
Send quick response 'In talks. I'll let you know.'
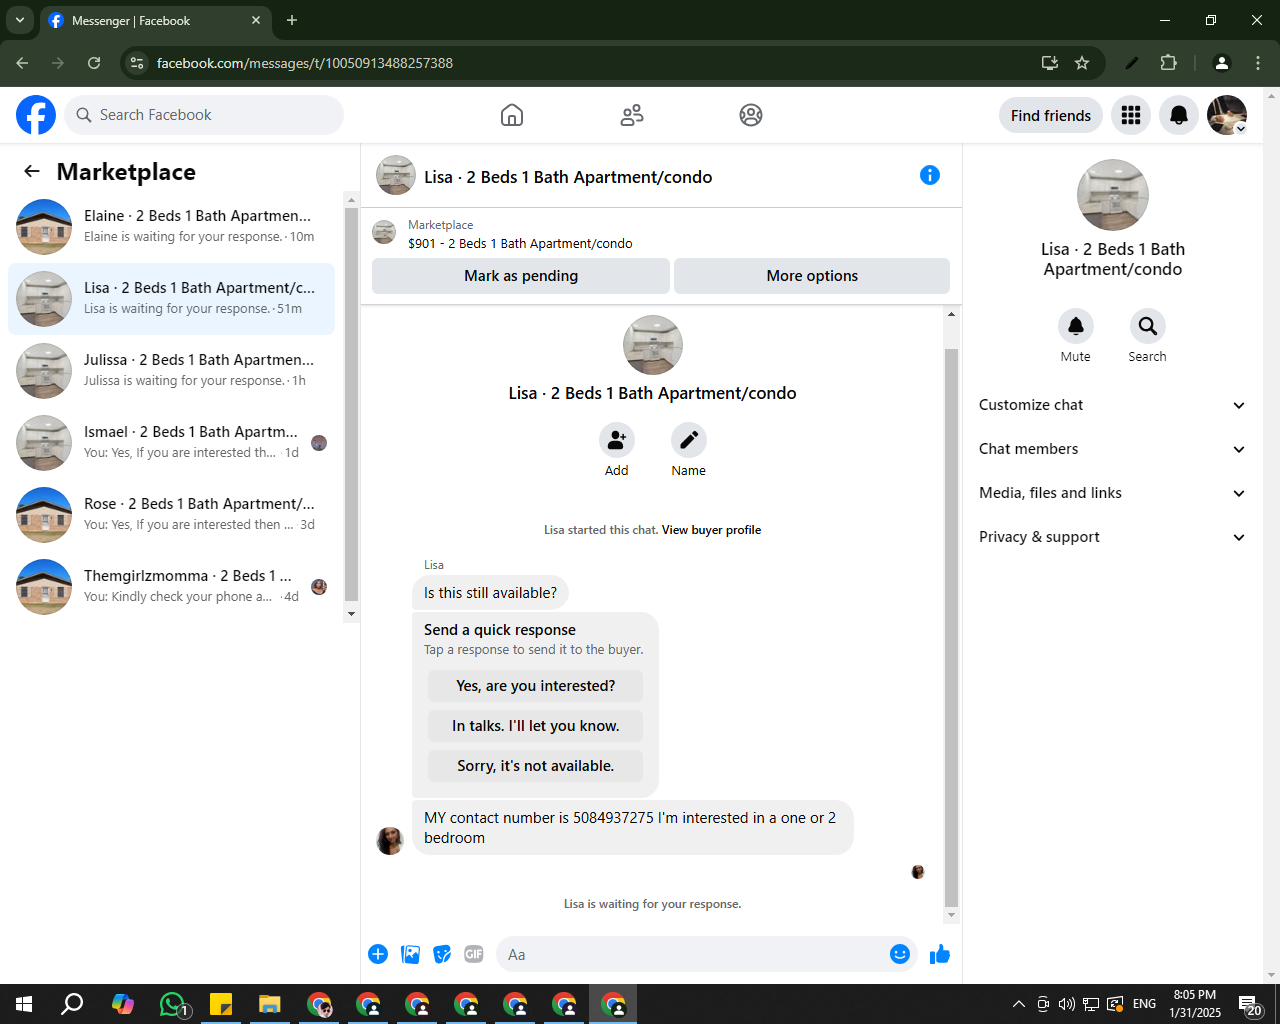coord(536,726)
